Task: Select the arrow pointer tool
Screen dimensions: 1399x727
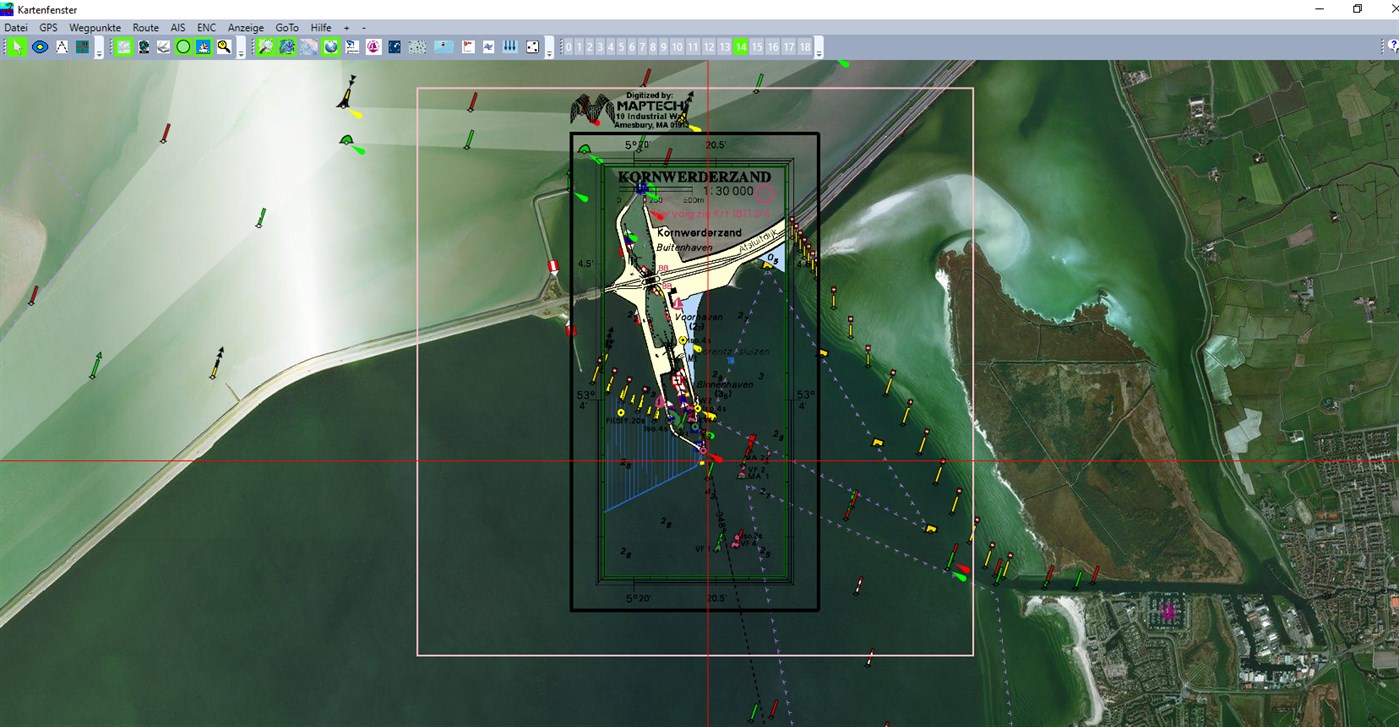Action: click(18, 46)
